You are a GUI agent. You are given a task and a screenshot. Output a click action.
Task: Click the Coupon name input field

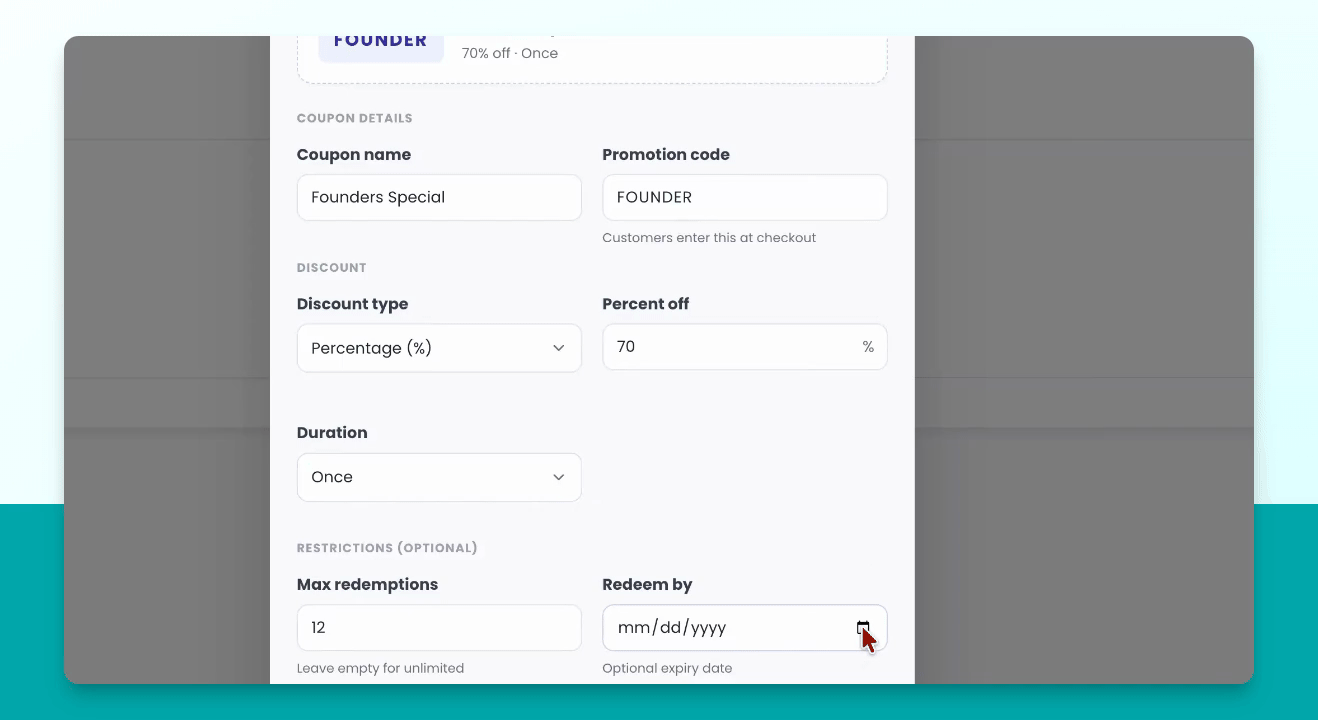click(x=439, y=197)
